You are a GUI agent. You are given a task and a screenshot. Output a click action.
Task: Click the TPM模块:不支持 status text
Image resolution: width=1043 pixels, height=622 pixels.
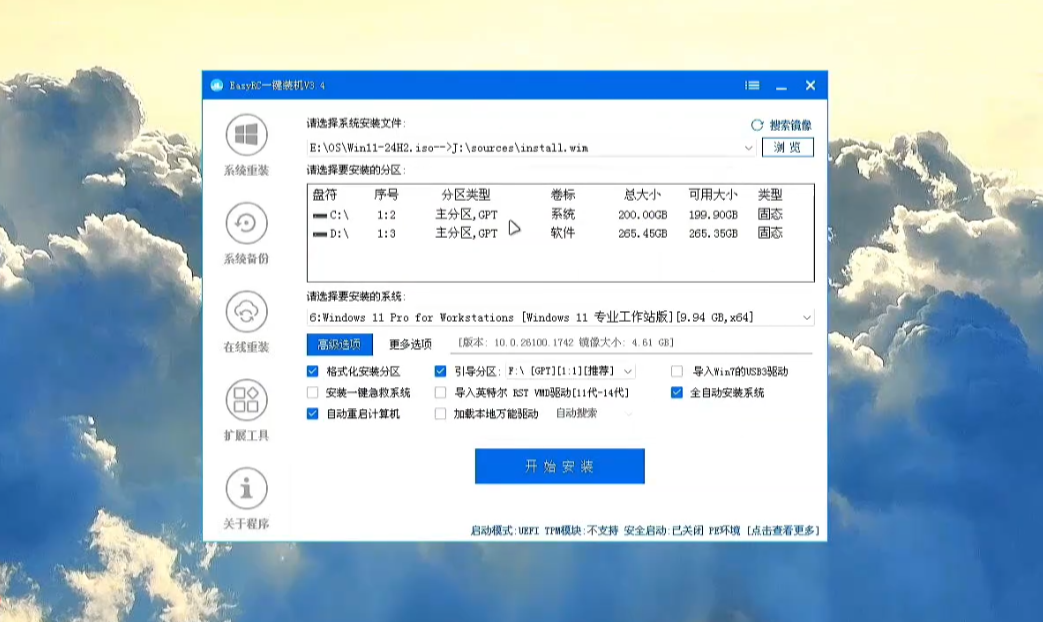(x=581, y=530)
